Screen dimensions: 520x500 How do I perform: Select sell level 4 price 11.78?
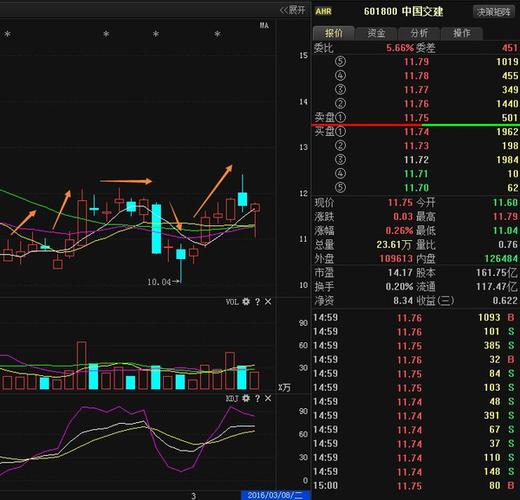coord(416,76)
